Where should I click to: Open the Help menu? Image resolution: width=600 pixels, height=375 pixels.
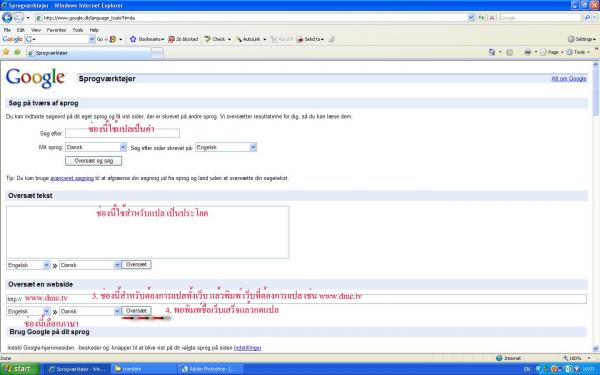click(94, 30)
